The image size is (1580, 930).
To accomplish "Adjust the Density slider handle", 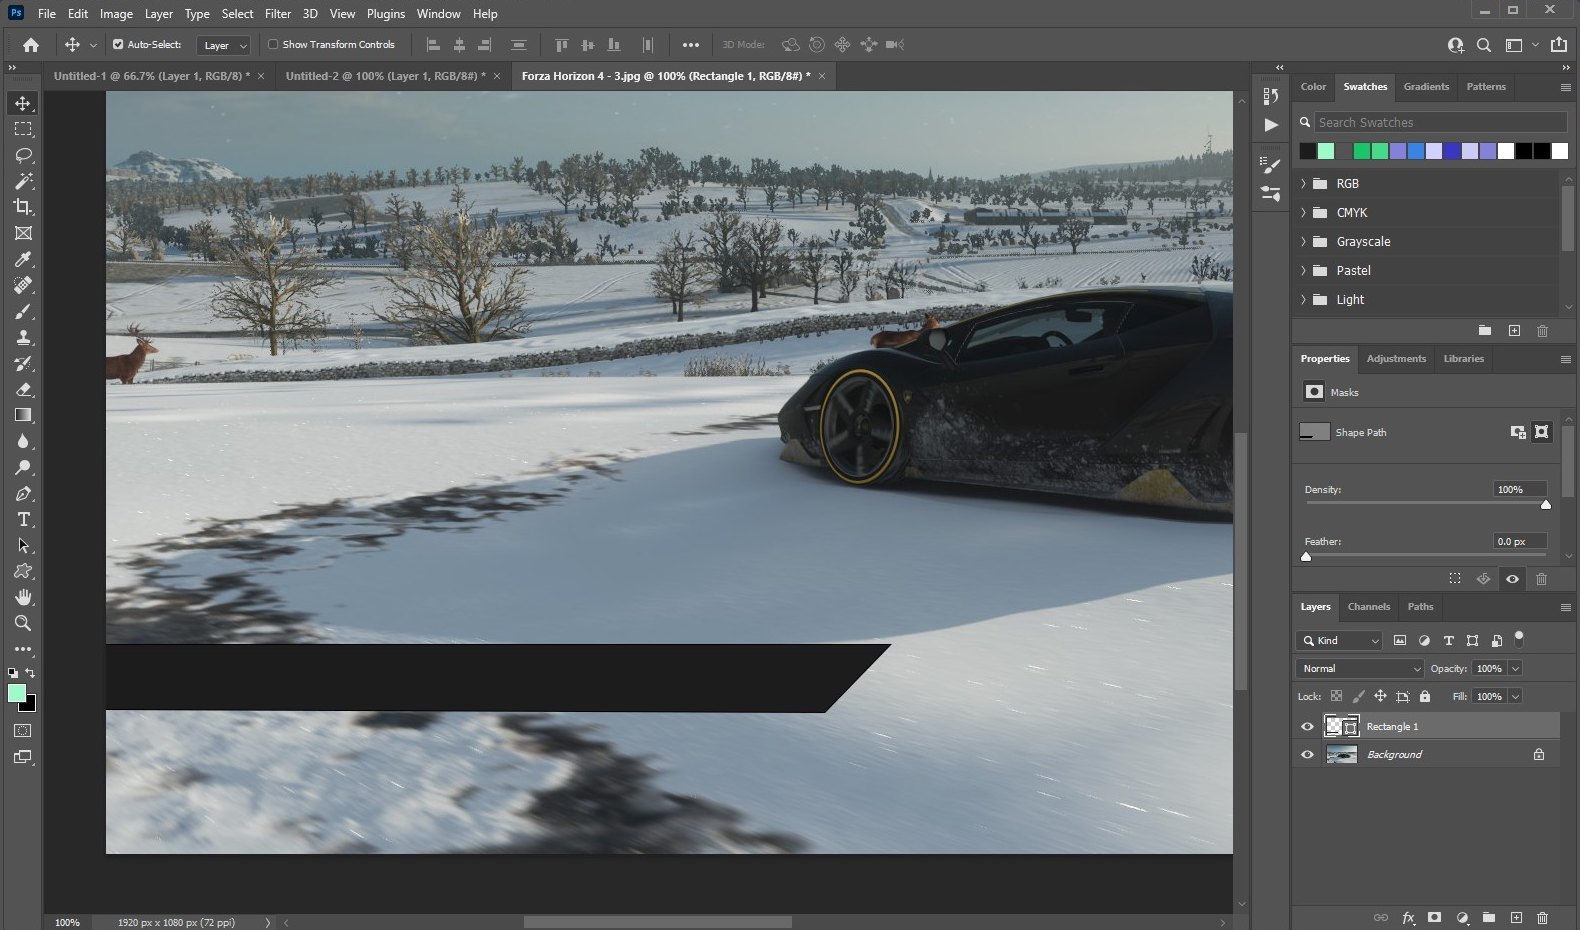I will [x=1546, y=505].
